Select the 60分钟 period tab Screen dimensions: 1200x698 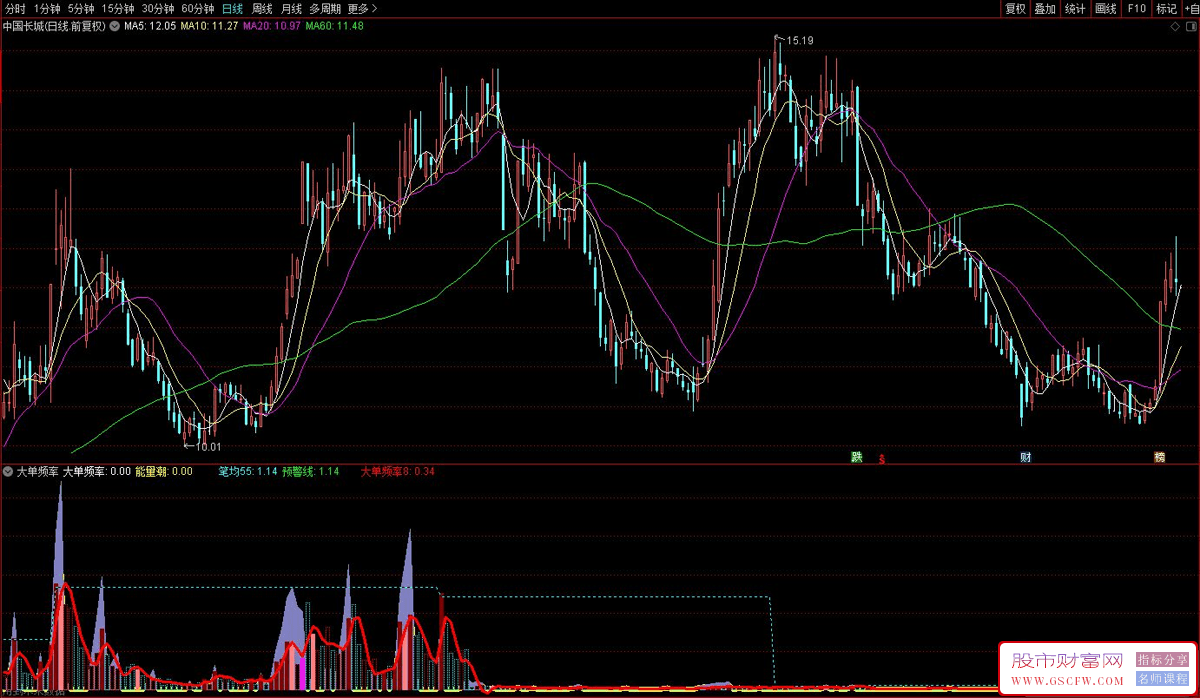198,8
